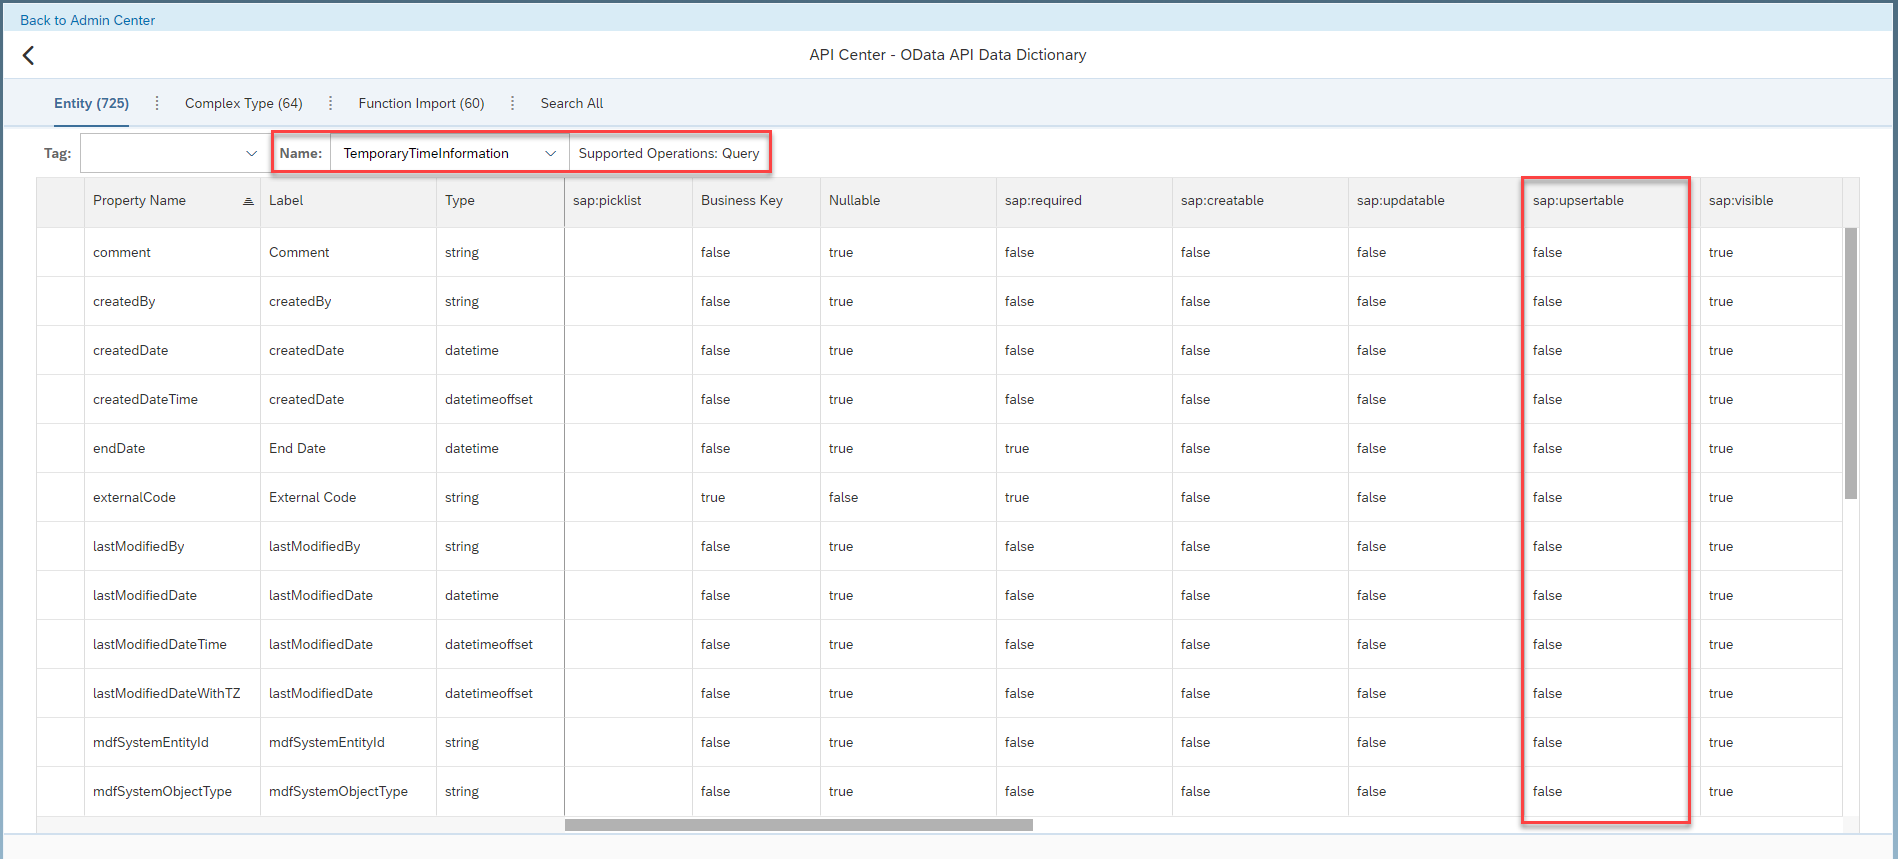Click Back to Admin Center link
The width and height of the screenshot is (1898, 859).
click(x=87, y=20)
